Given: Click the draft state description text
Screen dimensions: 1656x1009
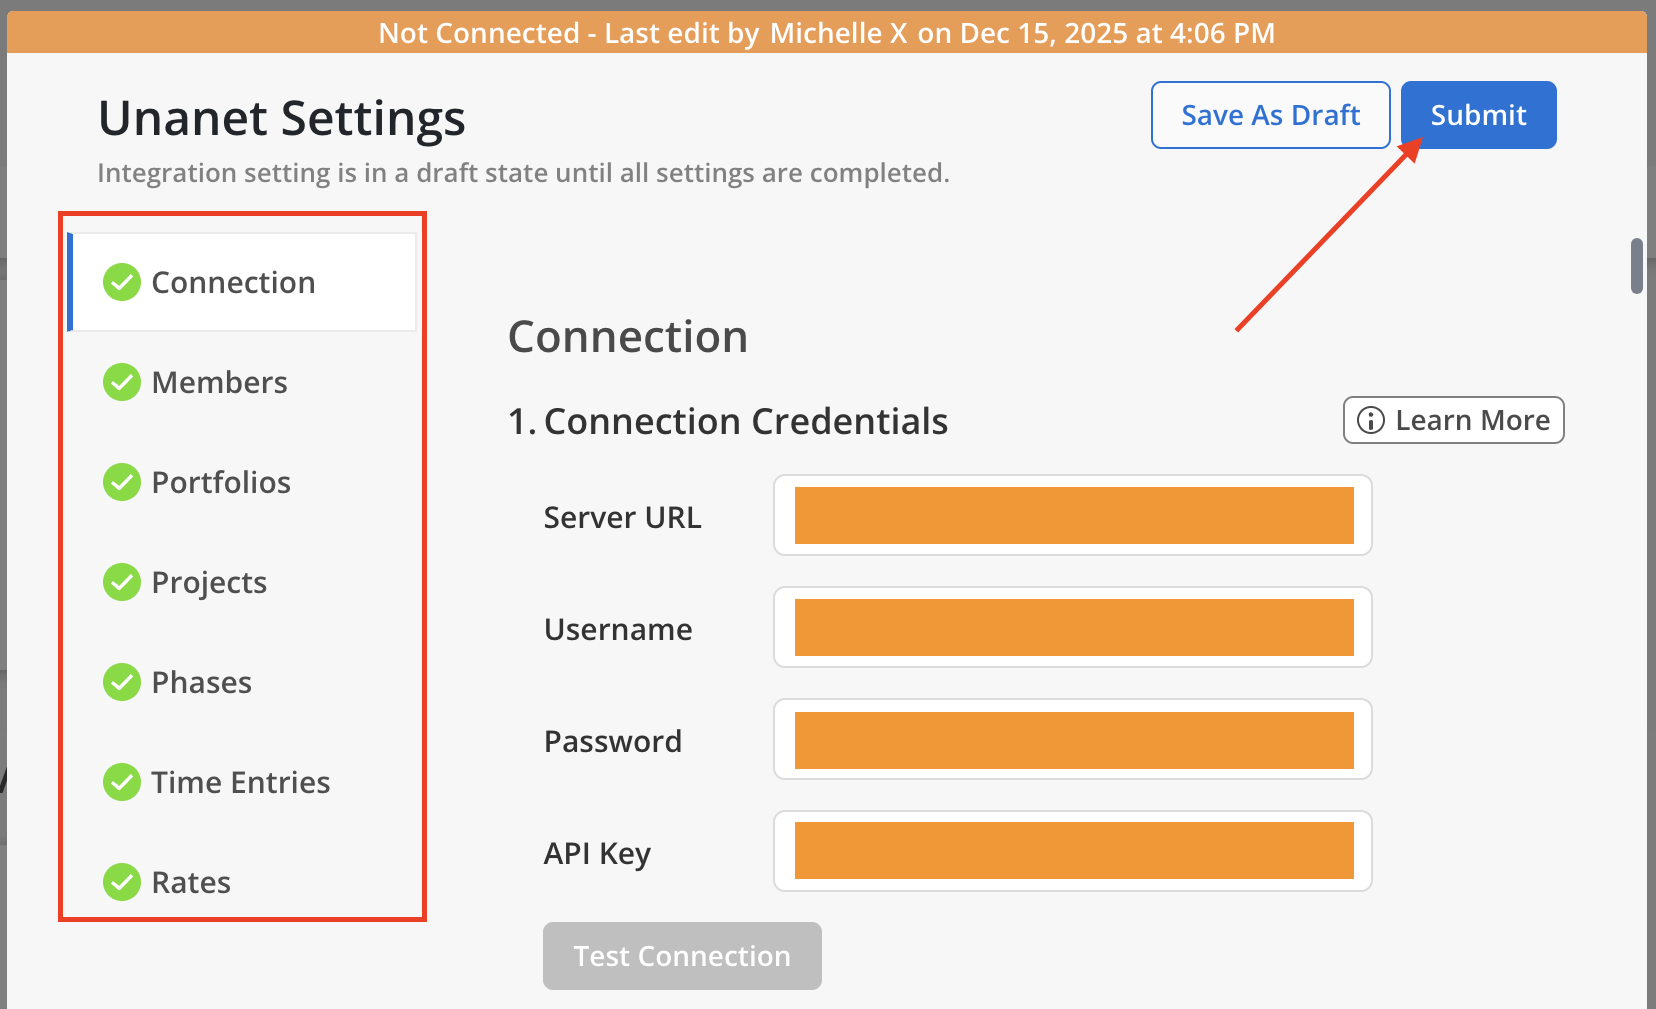Looking at the screenshot, I should 523,173.
